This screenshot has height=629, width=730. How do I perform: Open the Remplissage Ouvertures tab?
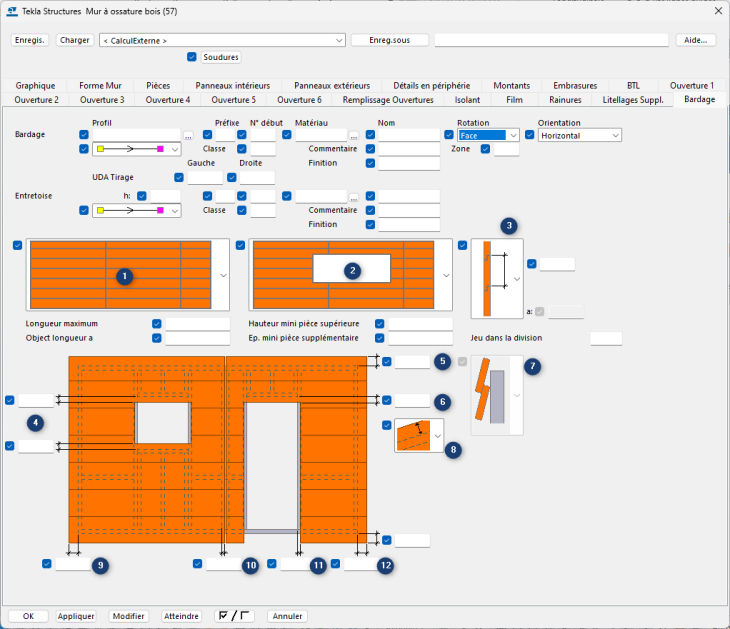[388, 100]
